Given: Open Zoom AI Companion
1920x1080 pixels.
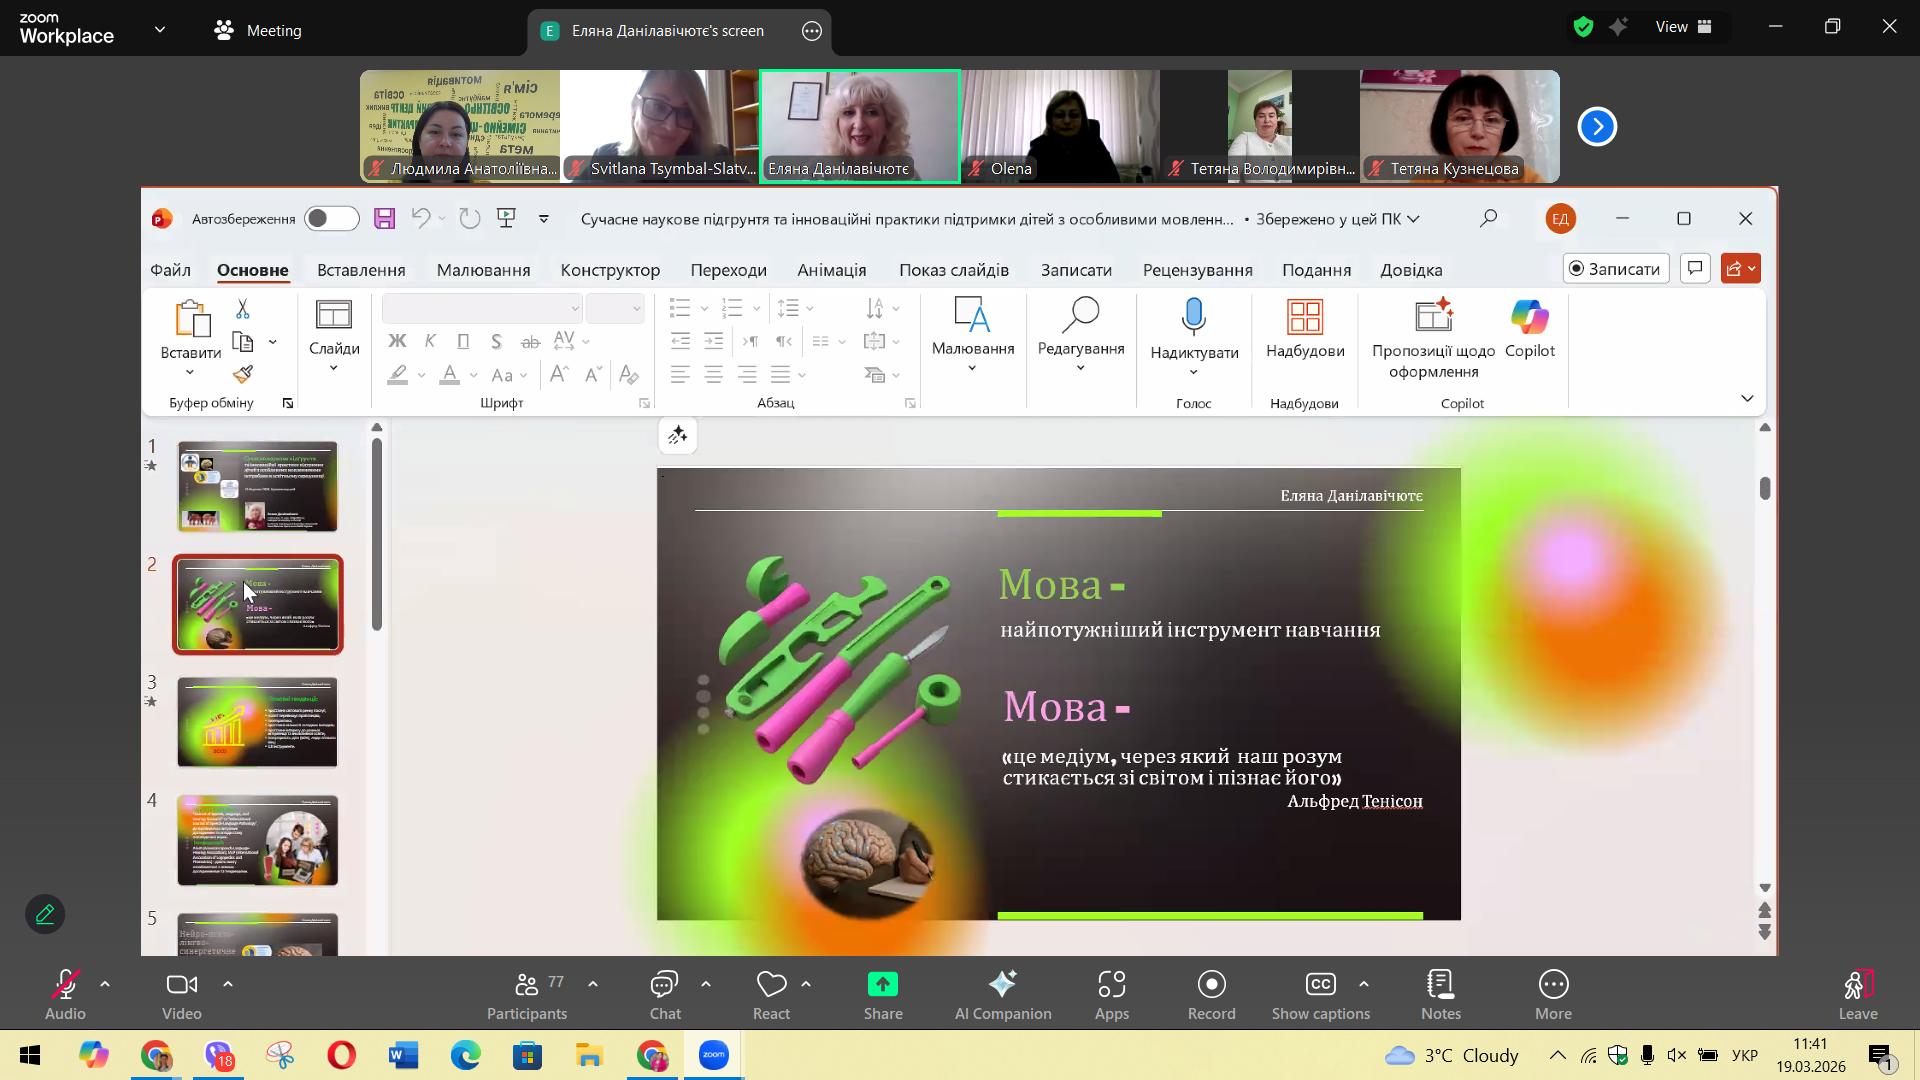Looking at the screenshot, I should tap(1002, 995).
